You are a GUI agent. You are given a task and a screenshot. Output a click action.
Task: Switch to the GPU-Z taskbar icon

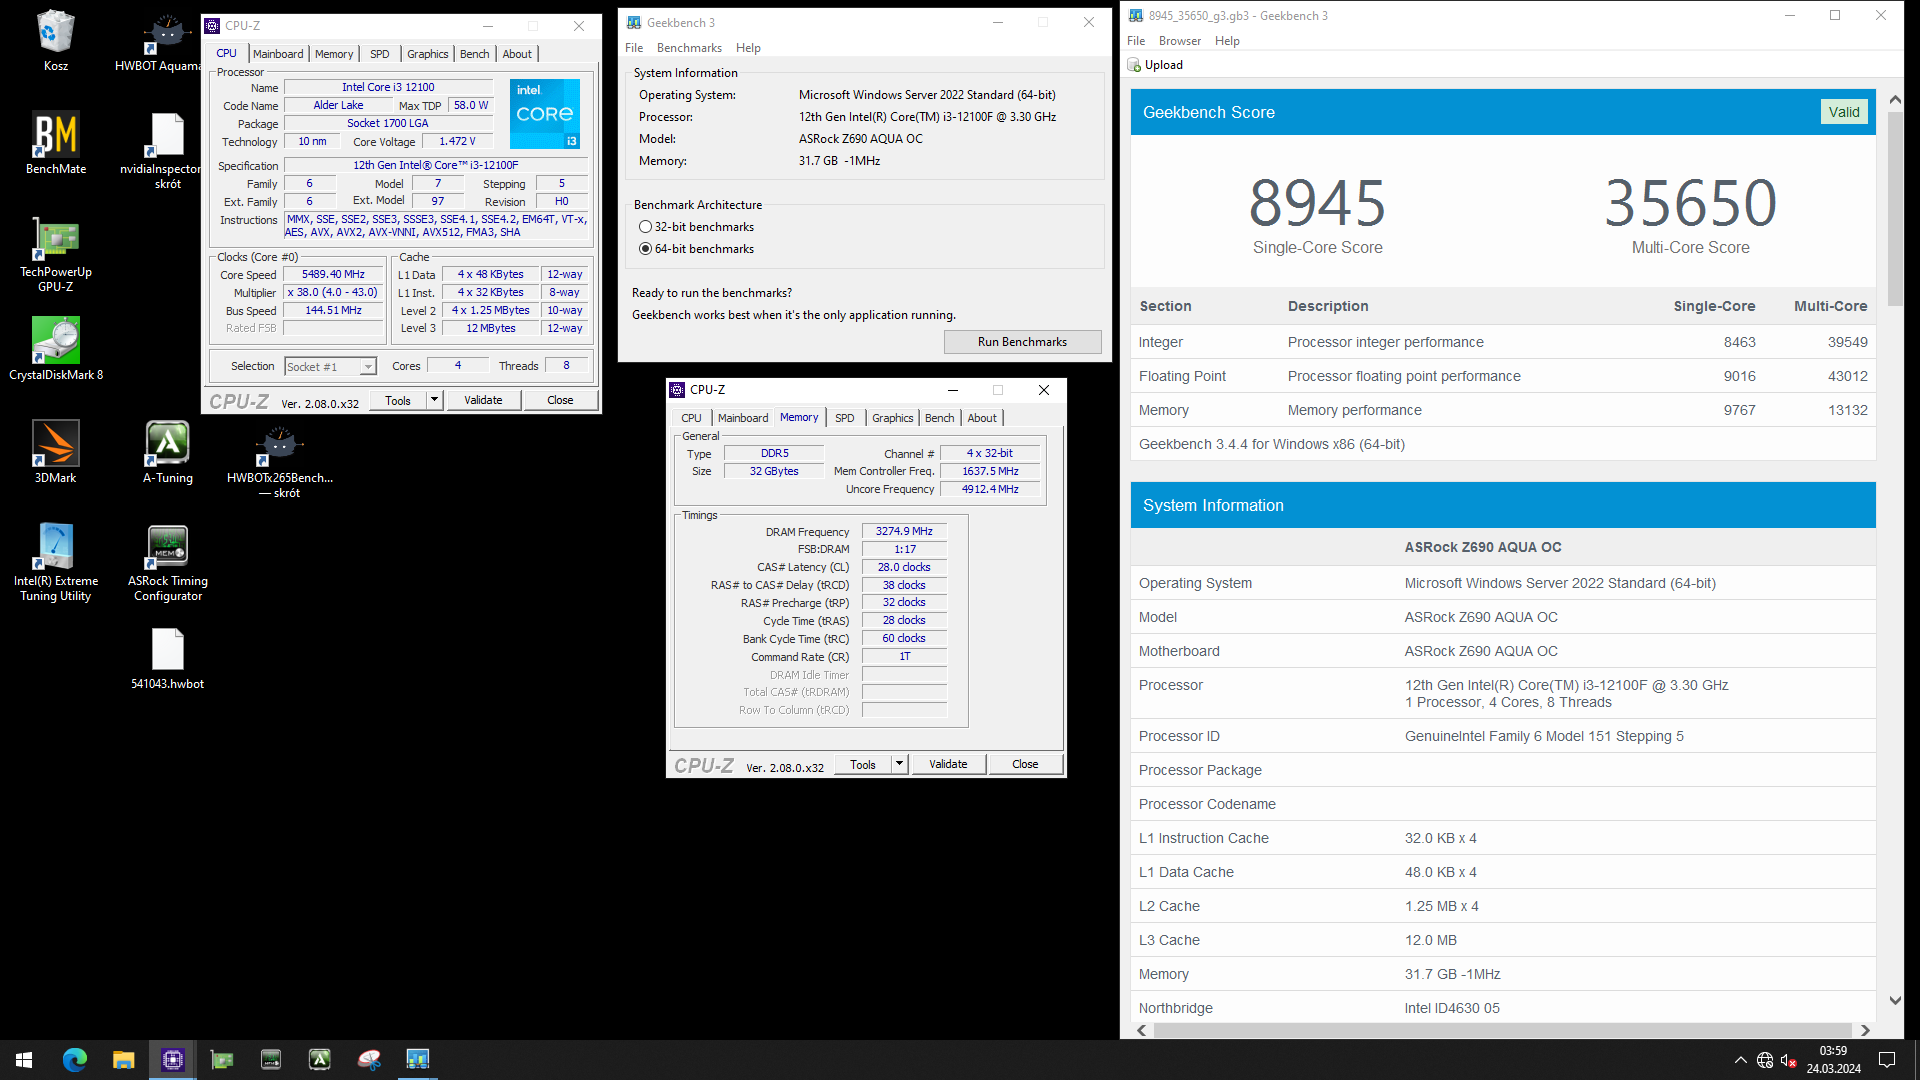221,1059
